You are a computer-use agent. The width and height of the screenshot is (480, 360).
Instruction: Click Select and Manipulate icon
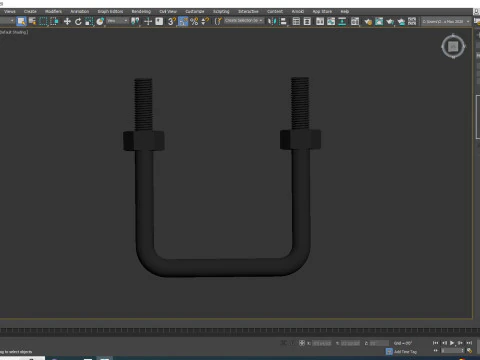tap(148, 21)
